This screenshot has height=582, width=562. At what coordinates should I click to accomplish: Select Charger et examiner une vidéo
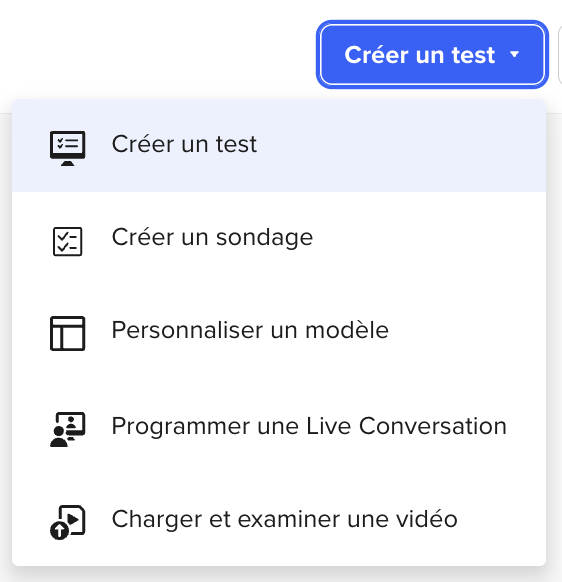pyautogui.click(x=279, y=519)
